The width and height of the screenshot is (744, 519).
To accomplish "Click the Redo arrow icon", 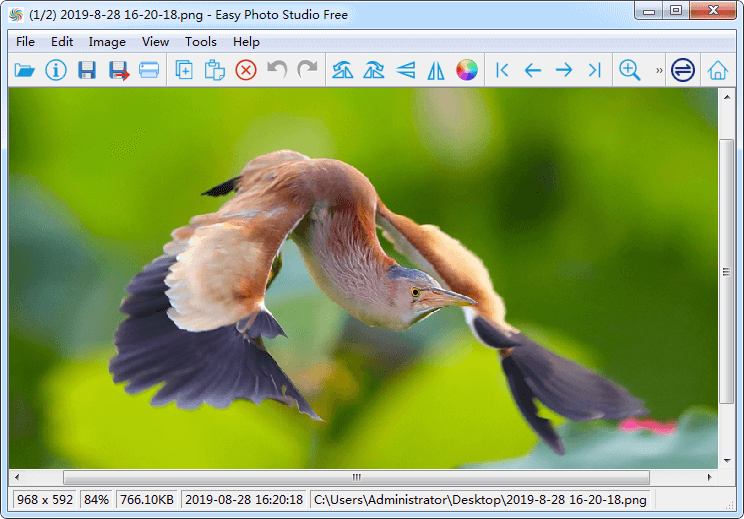I will point(307,70).
